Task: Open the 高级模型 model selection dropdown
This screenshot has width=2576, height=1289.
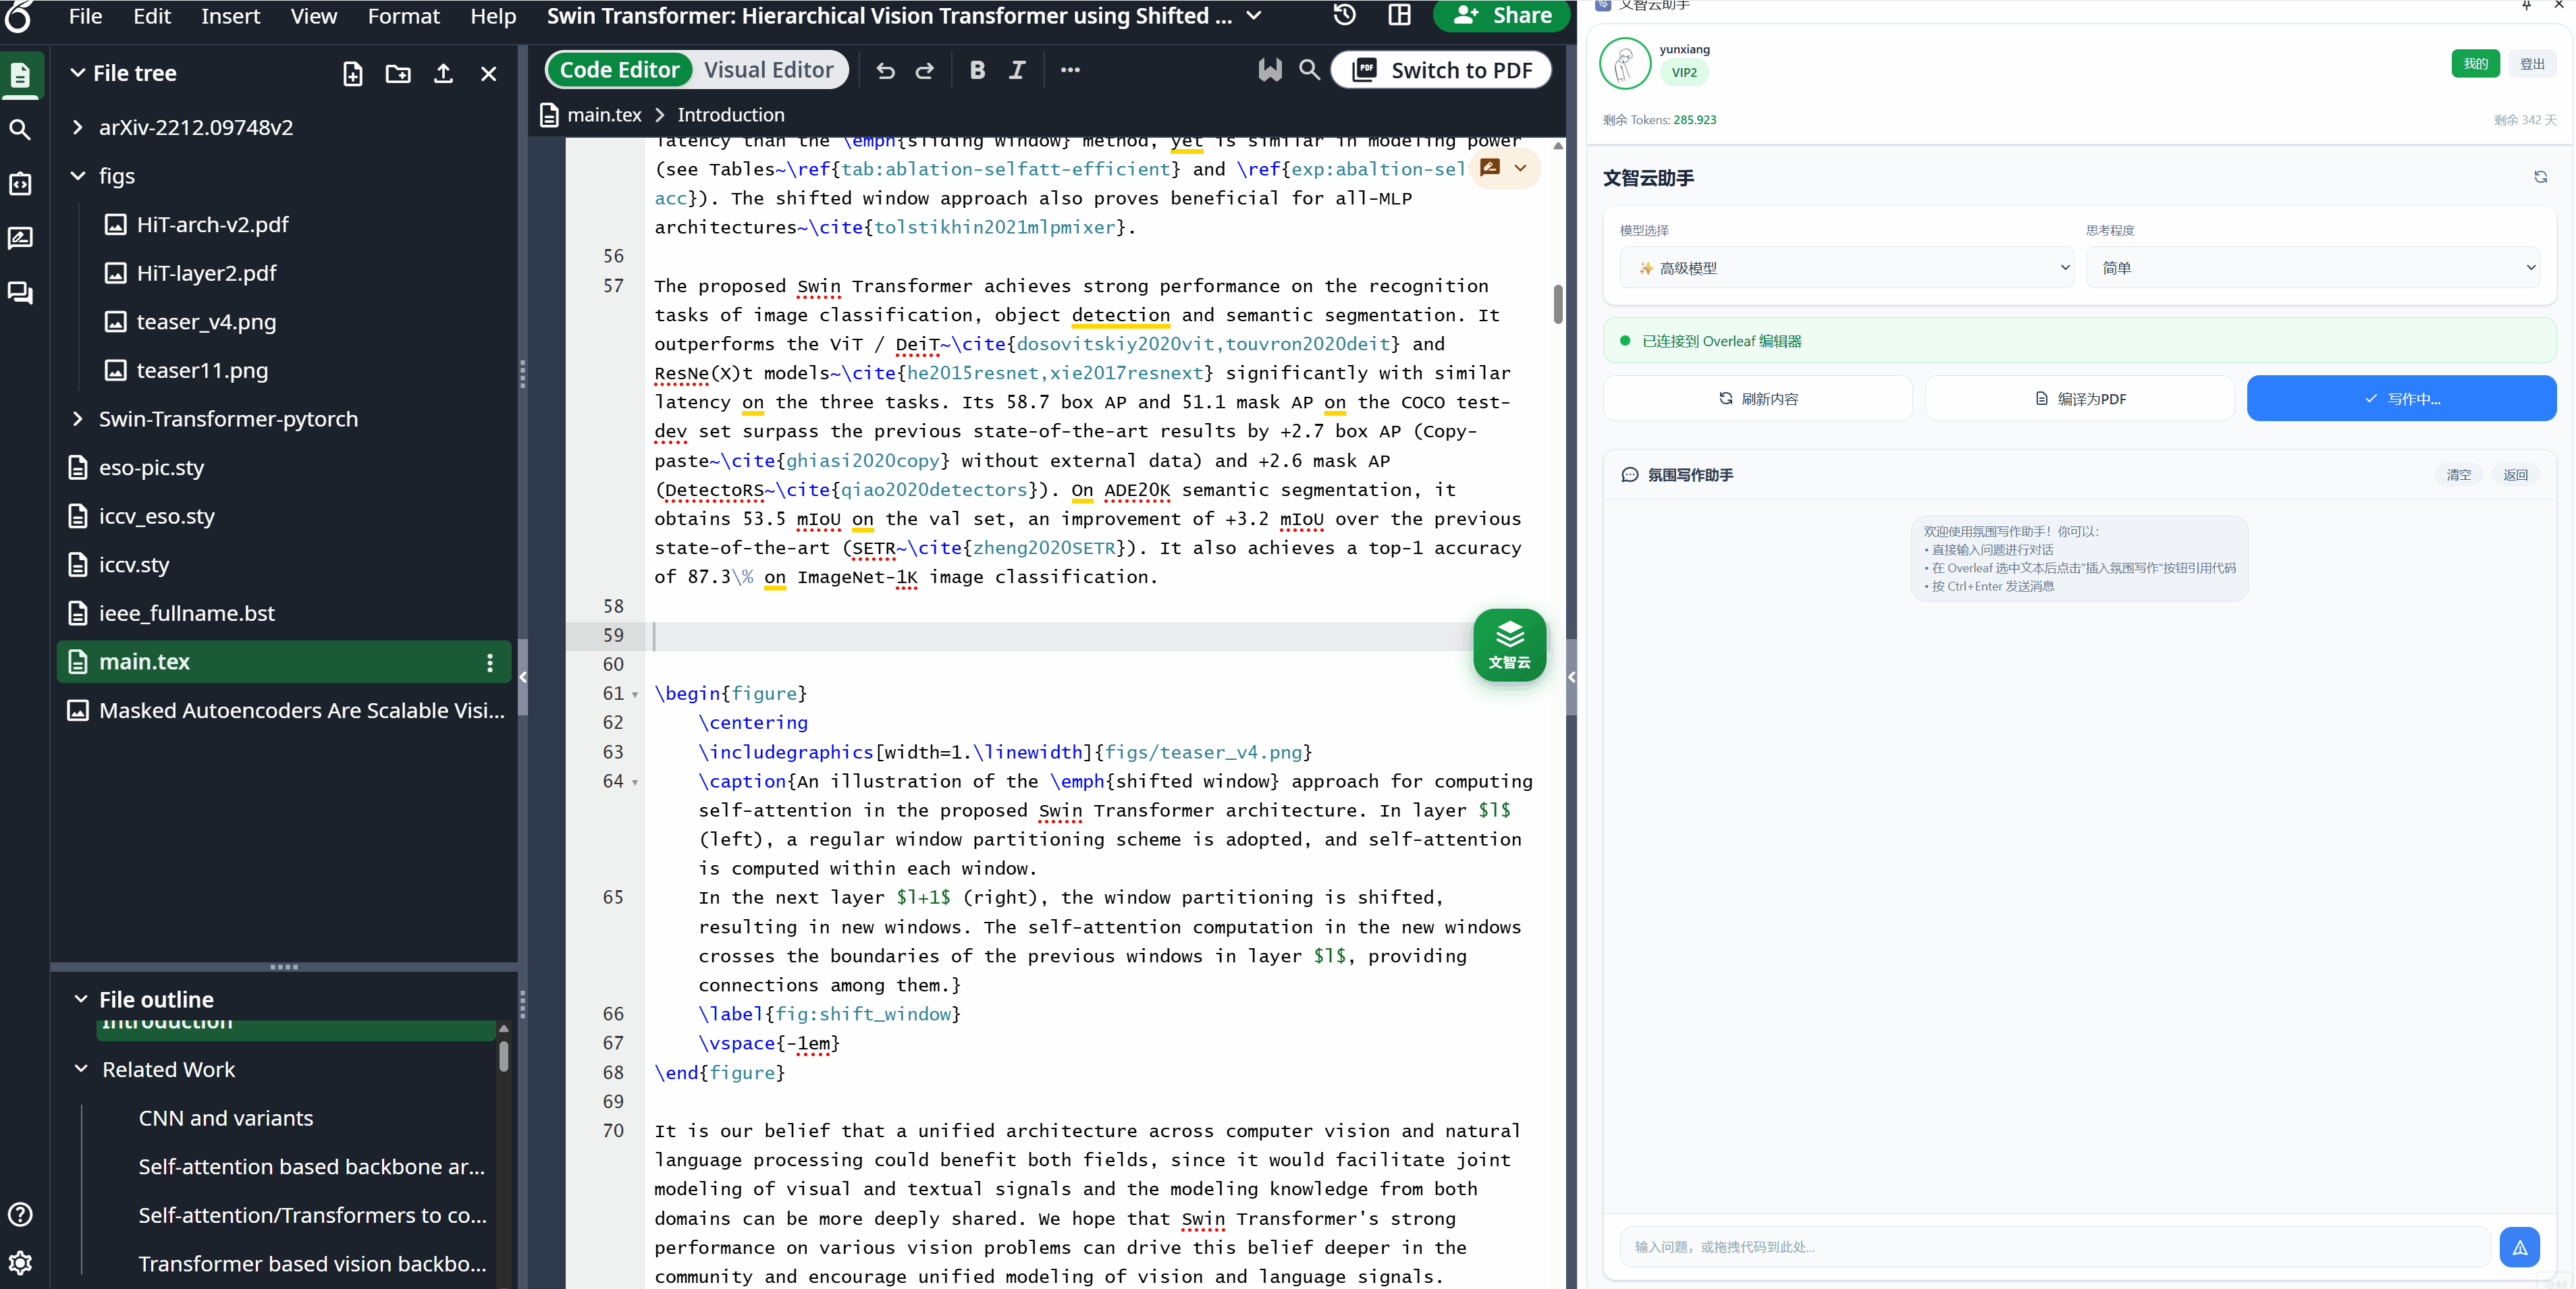Action: coord(1846,268)
